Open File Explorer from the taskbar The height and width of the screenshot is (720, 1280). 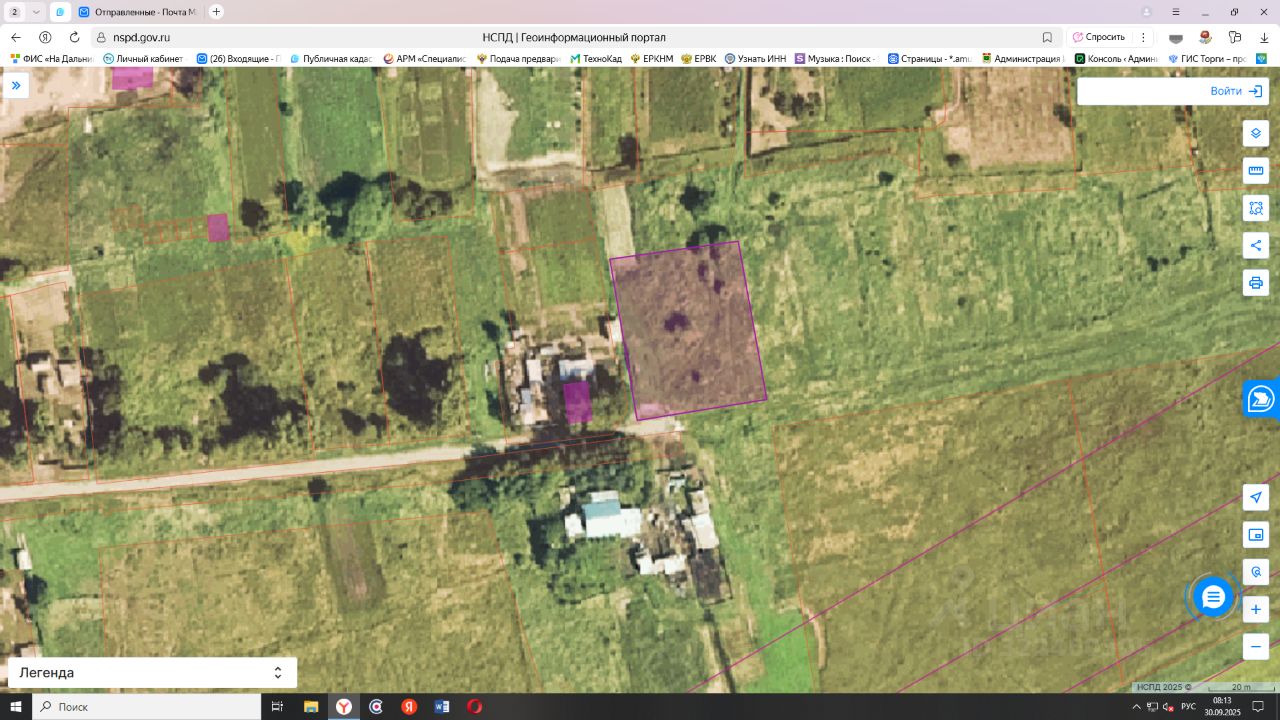click(310, 707)
